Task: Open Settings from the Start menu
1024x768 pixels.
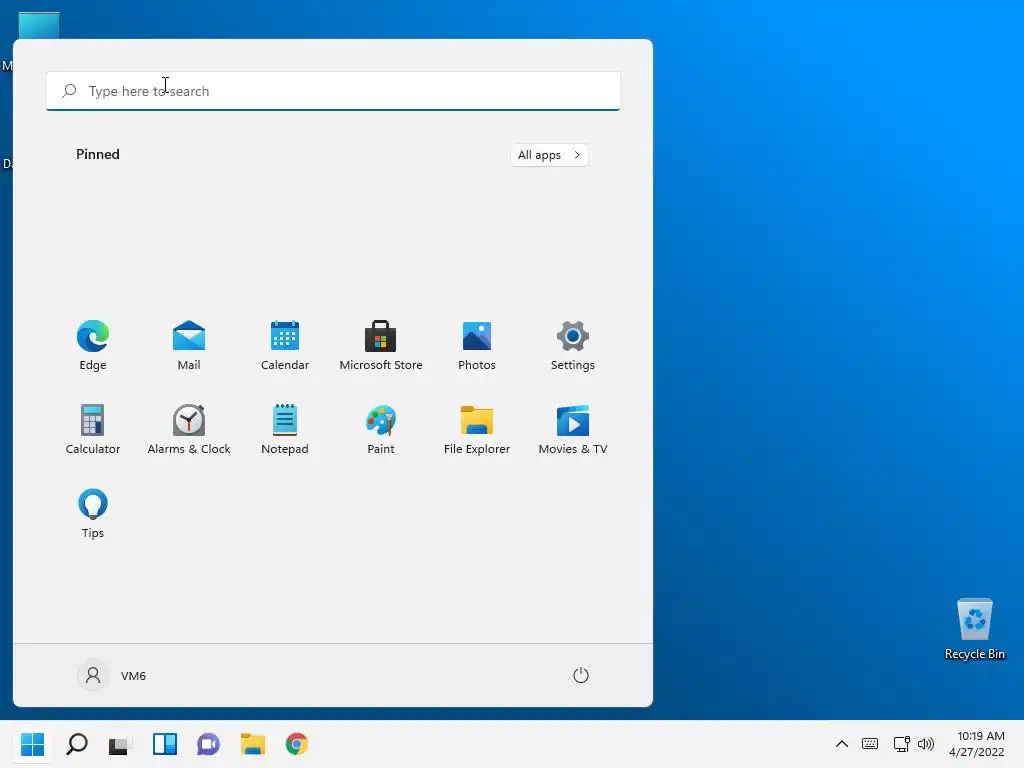Action: point(573,346)
